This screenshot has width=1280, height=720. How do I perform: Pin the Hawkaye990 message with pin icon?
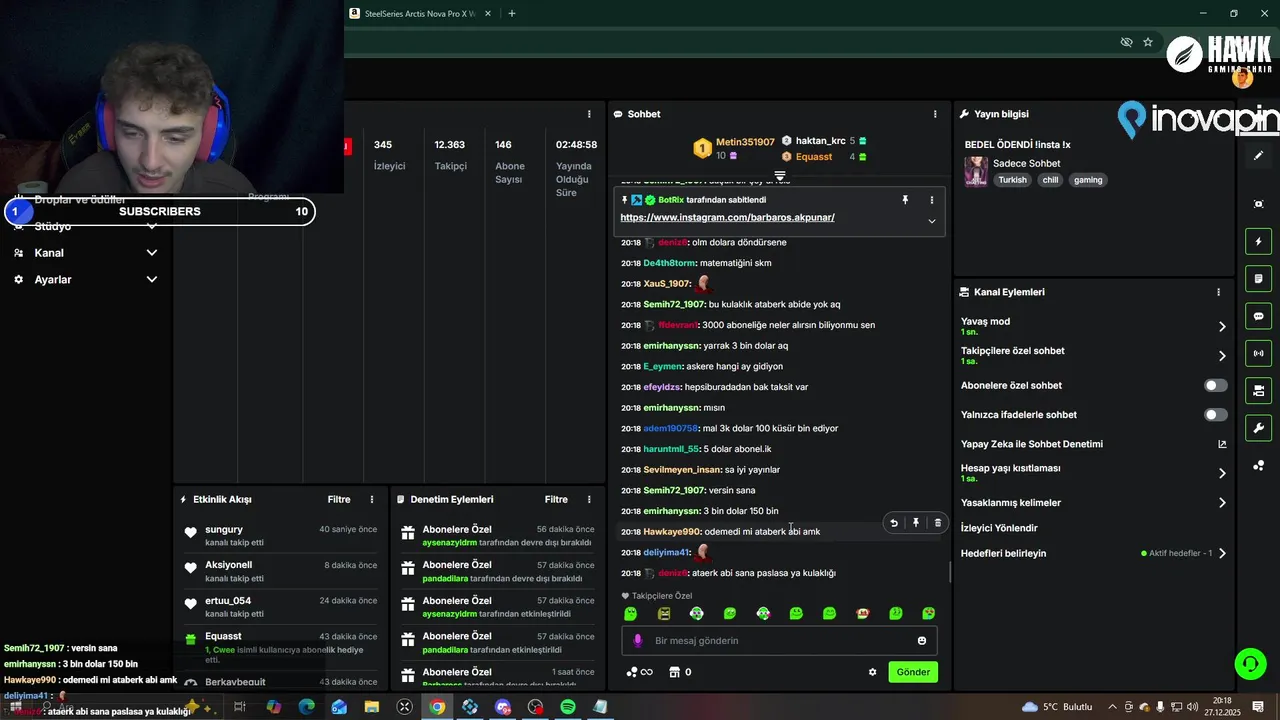coord(915,522)
